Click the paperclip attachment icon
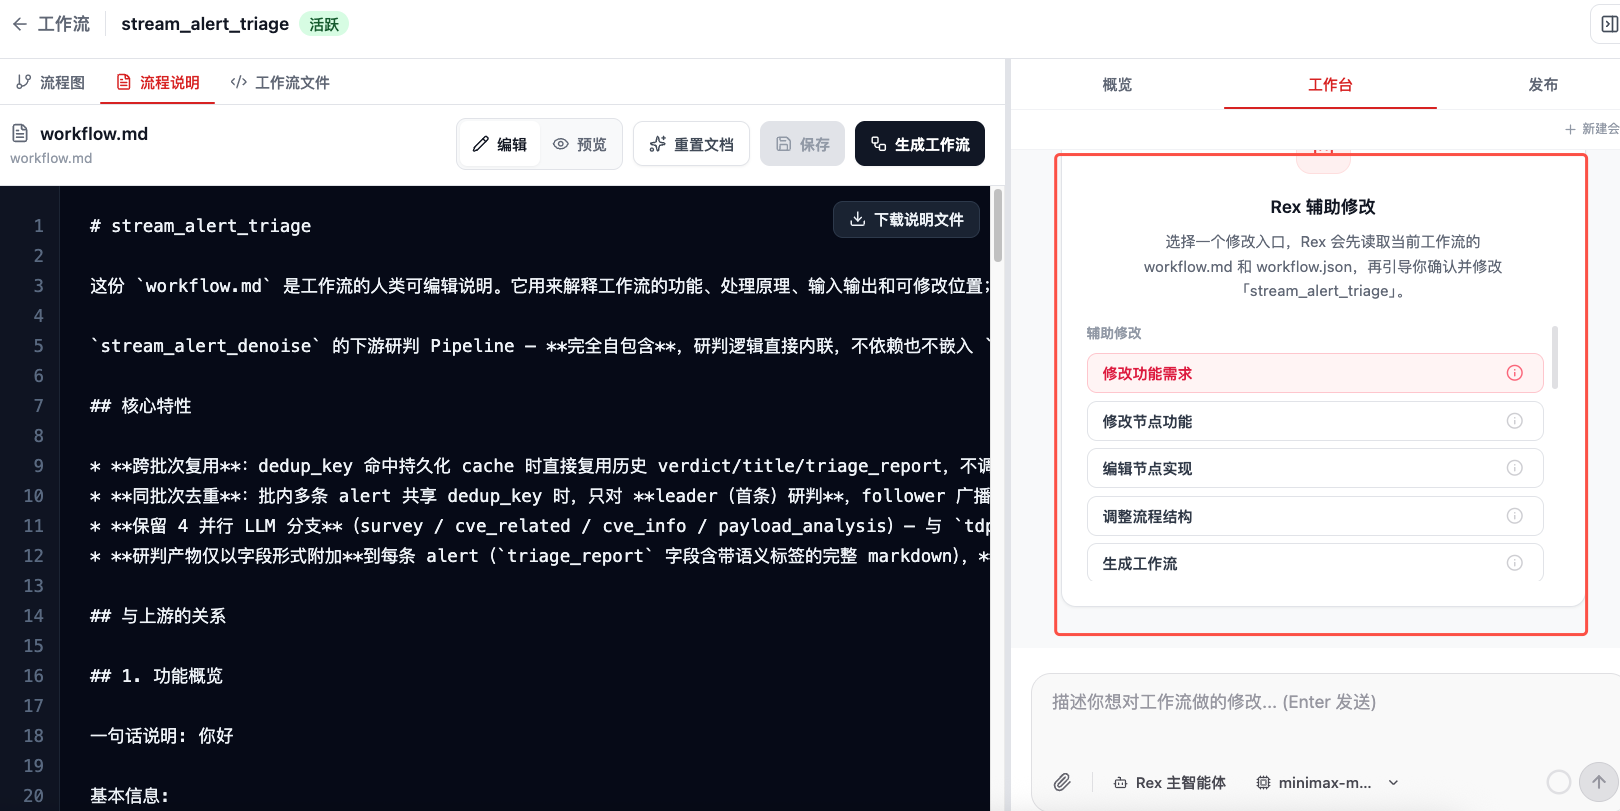Image resolution: width=1620 pixels, height=811 pixels. click(1062, 782)
